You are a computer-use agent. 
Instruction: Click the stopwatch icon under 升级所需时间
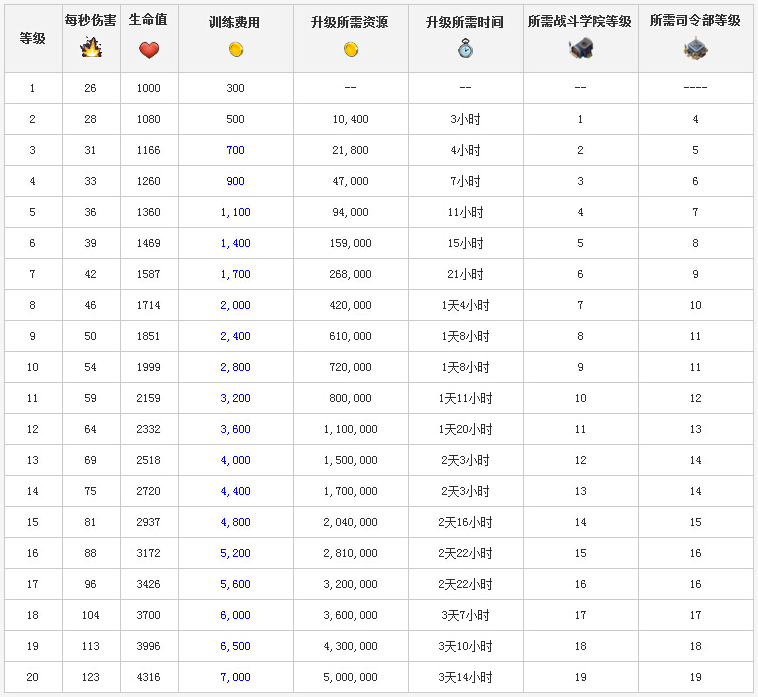pyautogui.click(x=465, y=48)
